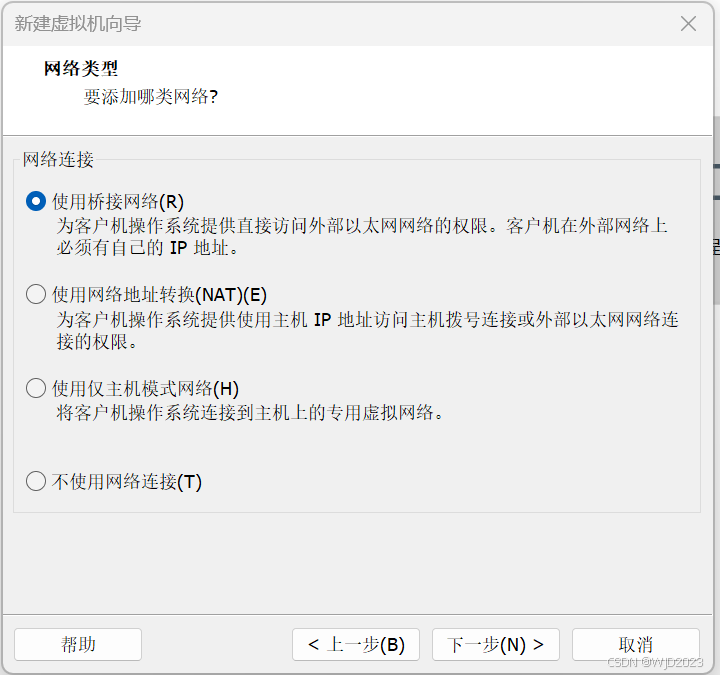Click the 帮助 help button
The height and width of the screenshot is (675, 720).
[x=78, y=645]
